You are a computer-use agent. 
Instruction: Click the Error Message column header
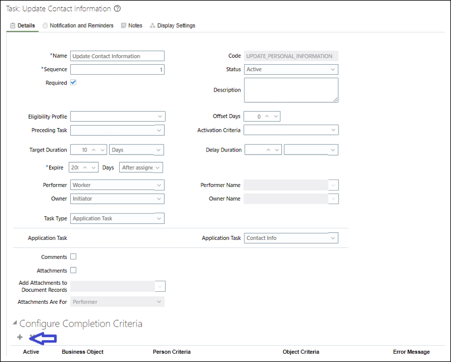pos(411,352)
